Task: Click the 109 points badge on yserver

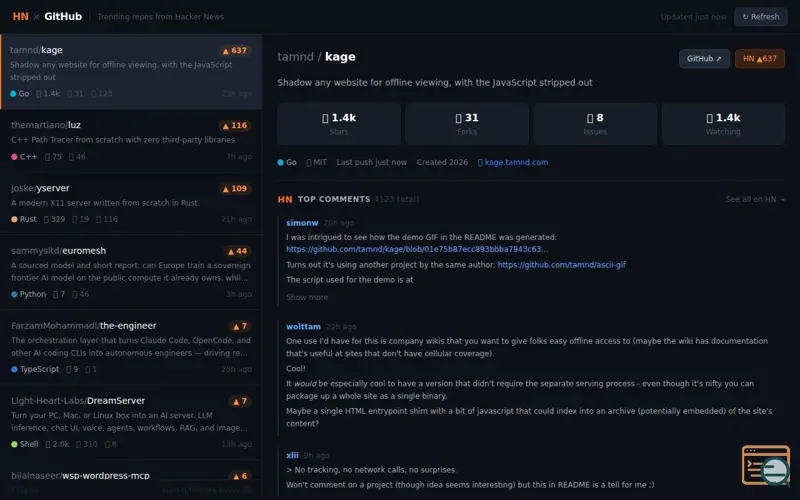Action: (235, 189)
